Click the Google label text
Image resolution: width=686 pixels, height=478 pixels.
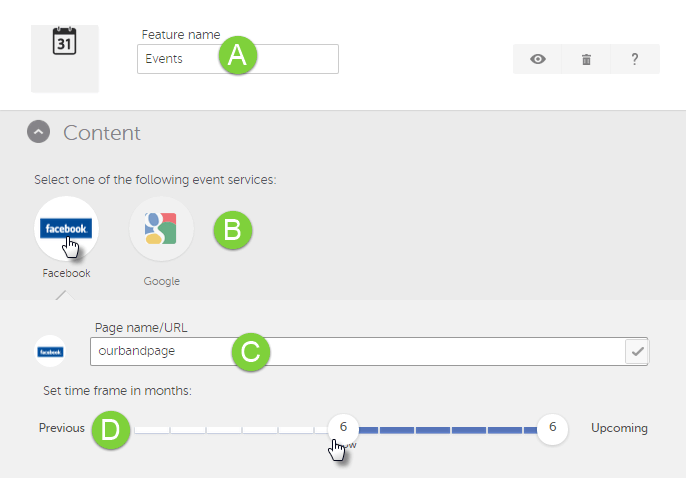point(161,281)
